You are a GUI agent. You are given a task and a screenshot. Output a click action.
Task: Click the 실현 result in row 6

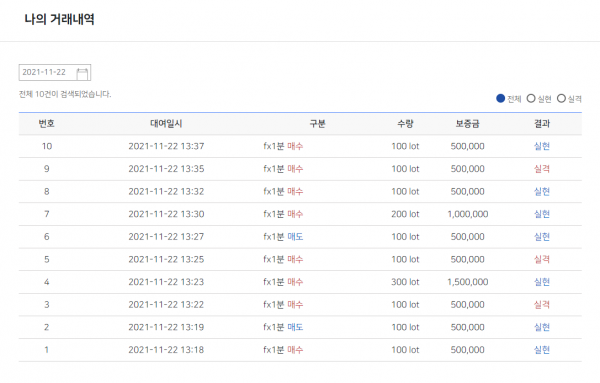[542, 236]
